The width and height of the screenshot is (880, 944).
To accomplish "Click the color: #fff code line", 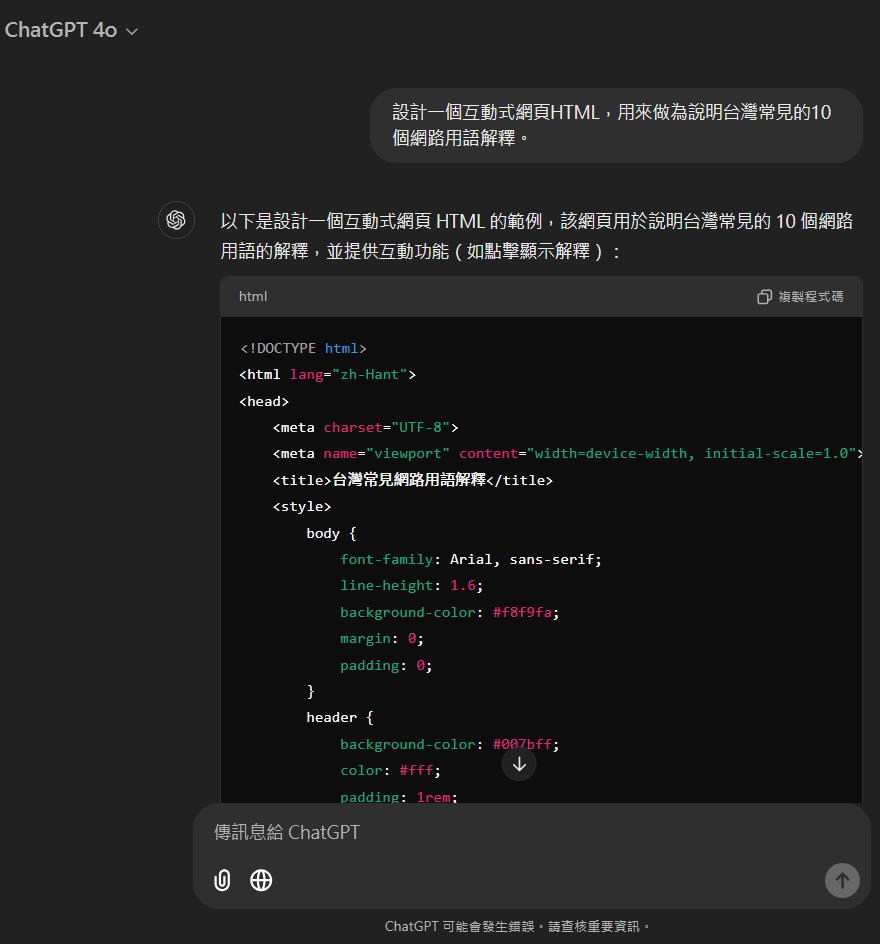I will pyautogui.click(x=390, y=771).
